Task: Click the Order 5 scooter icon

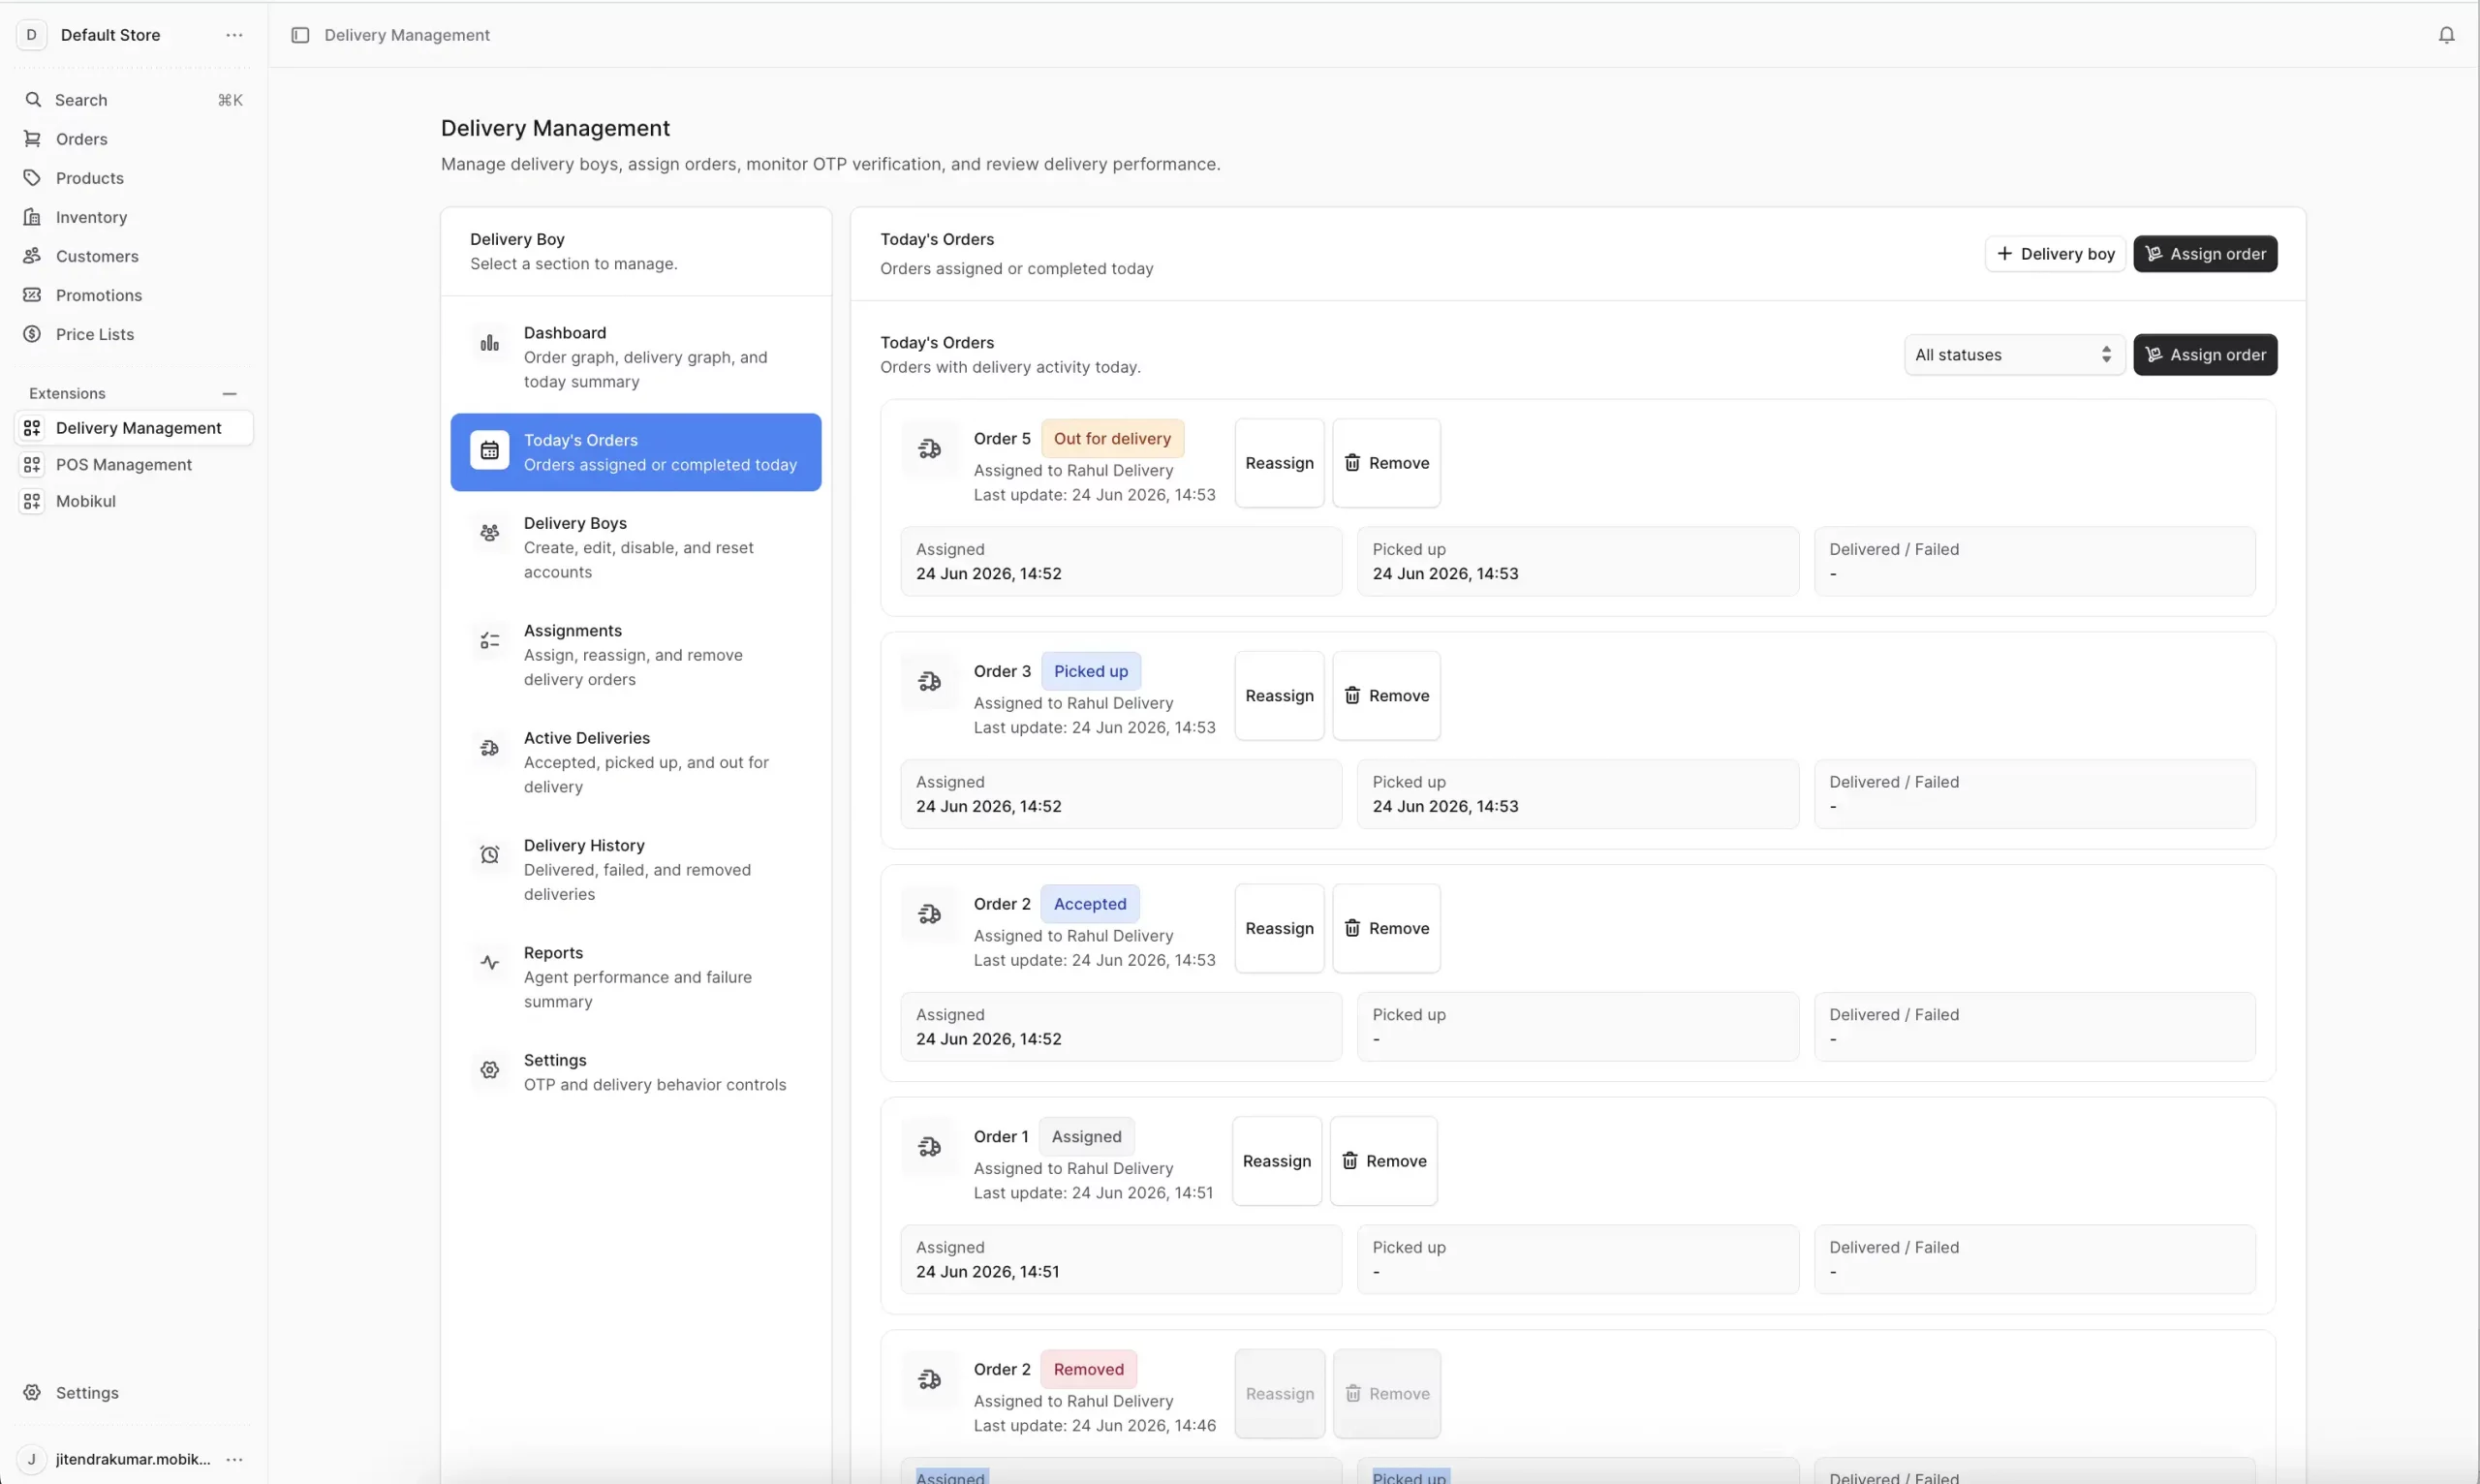Action: click(x=929, y=449)
